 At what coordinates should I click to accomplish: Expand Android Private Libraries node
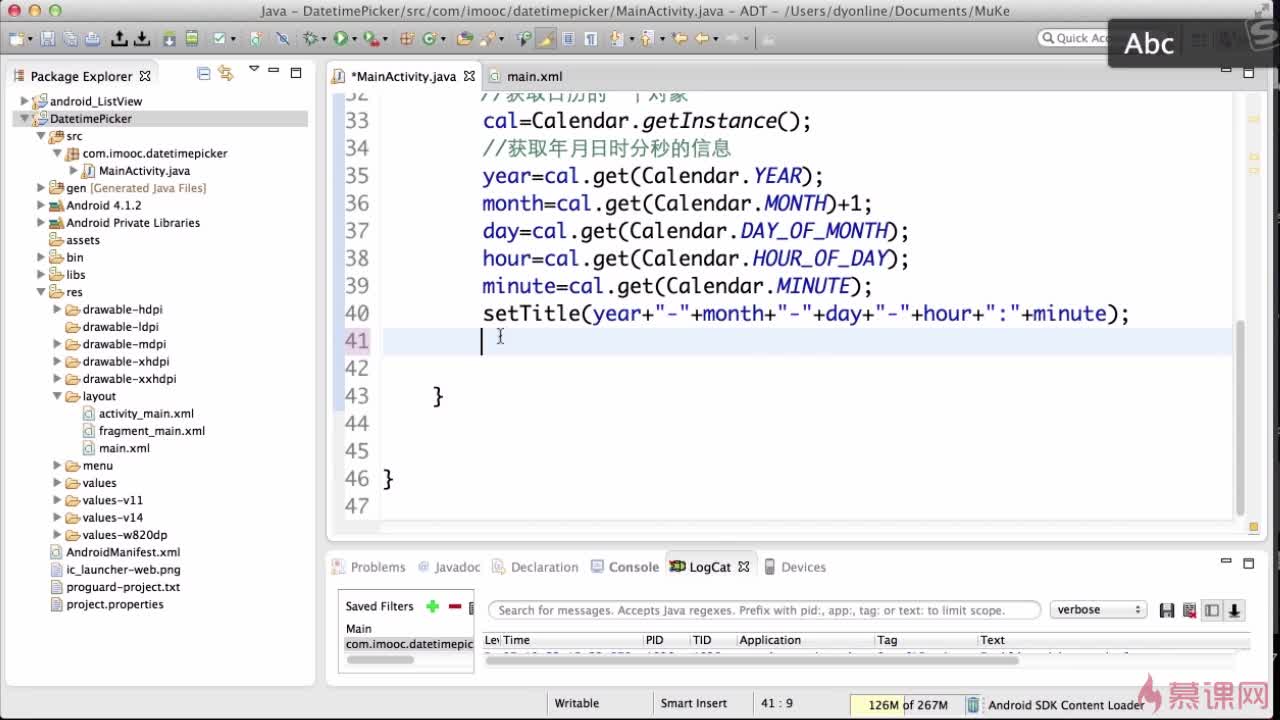coord(41,223)
